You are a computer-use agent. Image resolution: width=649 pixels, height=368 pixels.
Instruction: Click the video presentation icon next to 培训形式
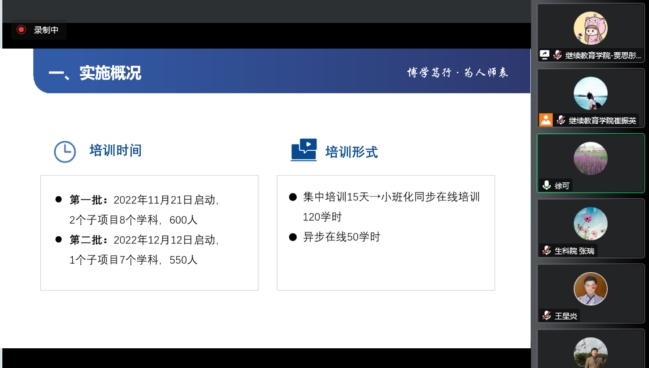(x=304, y=149)
